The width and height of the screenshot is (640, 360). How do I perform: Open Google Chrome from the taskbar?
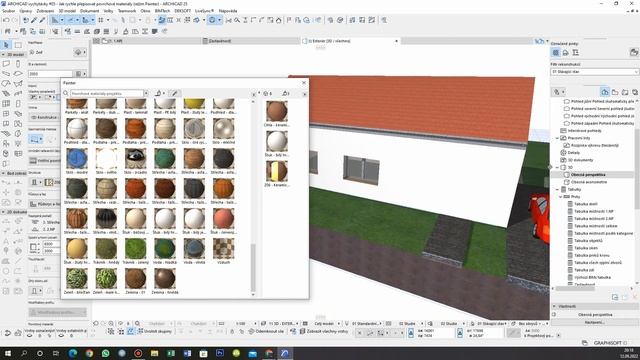coord(89,353)
